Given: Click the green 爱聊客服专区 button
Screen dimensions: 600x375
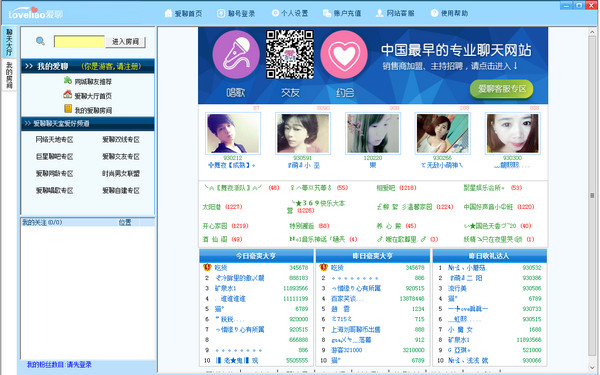Looking at the screenshot, I should click(501, 89).
